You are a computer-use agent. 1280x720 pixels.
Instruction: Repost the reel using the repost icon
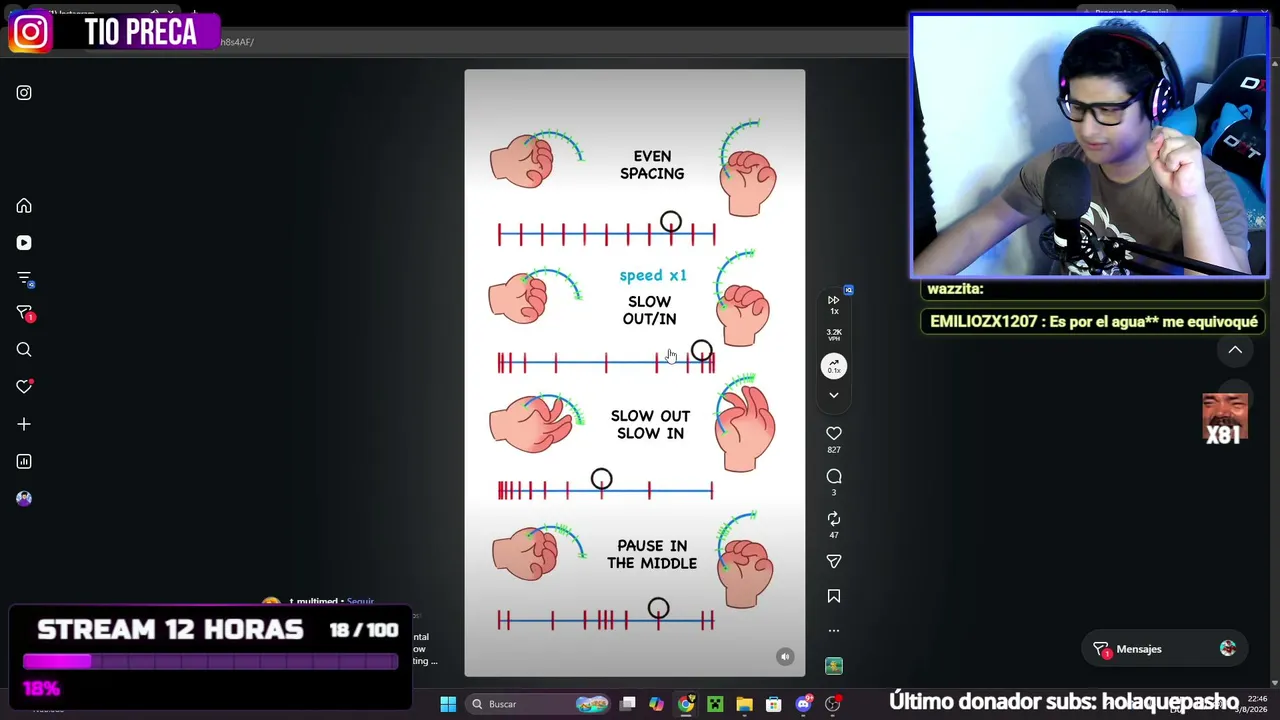(x=834, y=519)
